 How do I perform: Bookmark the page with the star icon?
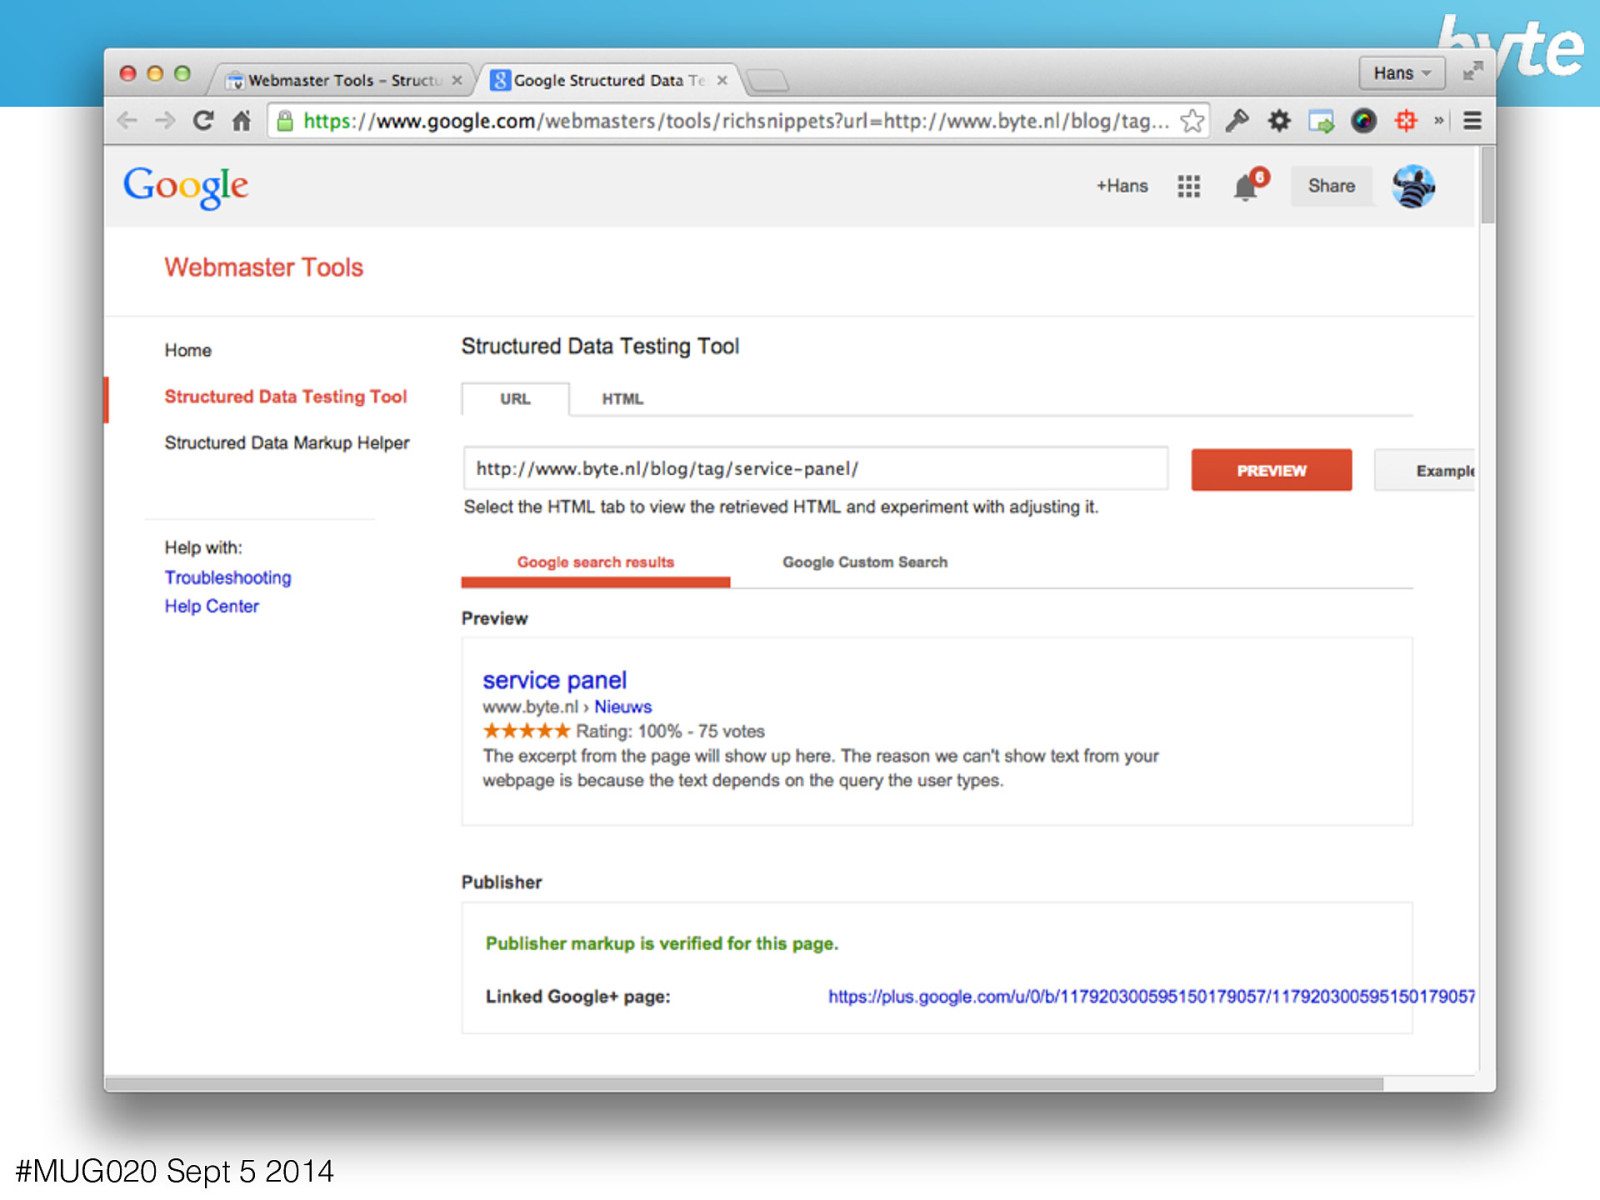[1192, 121]
